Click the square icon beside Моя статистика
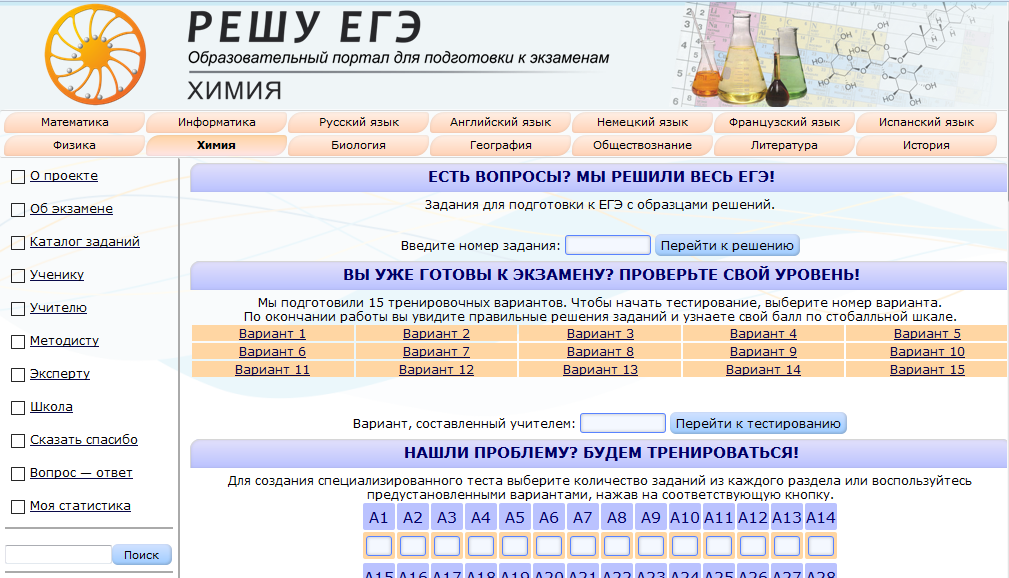Viewport: 1009px width, 578px height. point(17,507)
